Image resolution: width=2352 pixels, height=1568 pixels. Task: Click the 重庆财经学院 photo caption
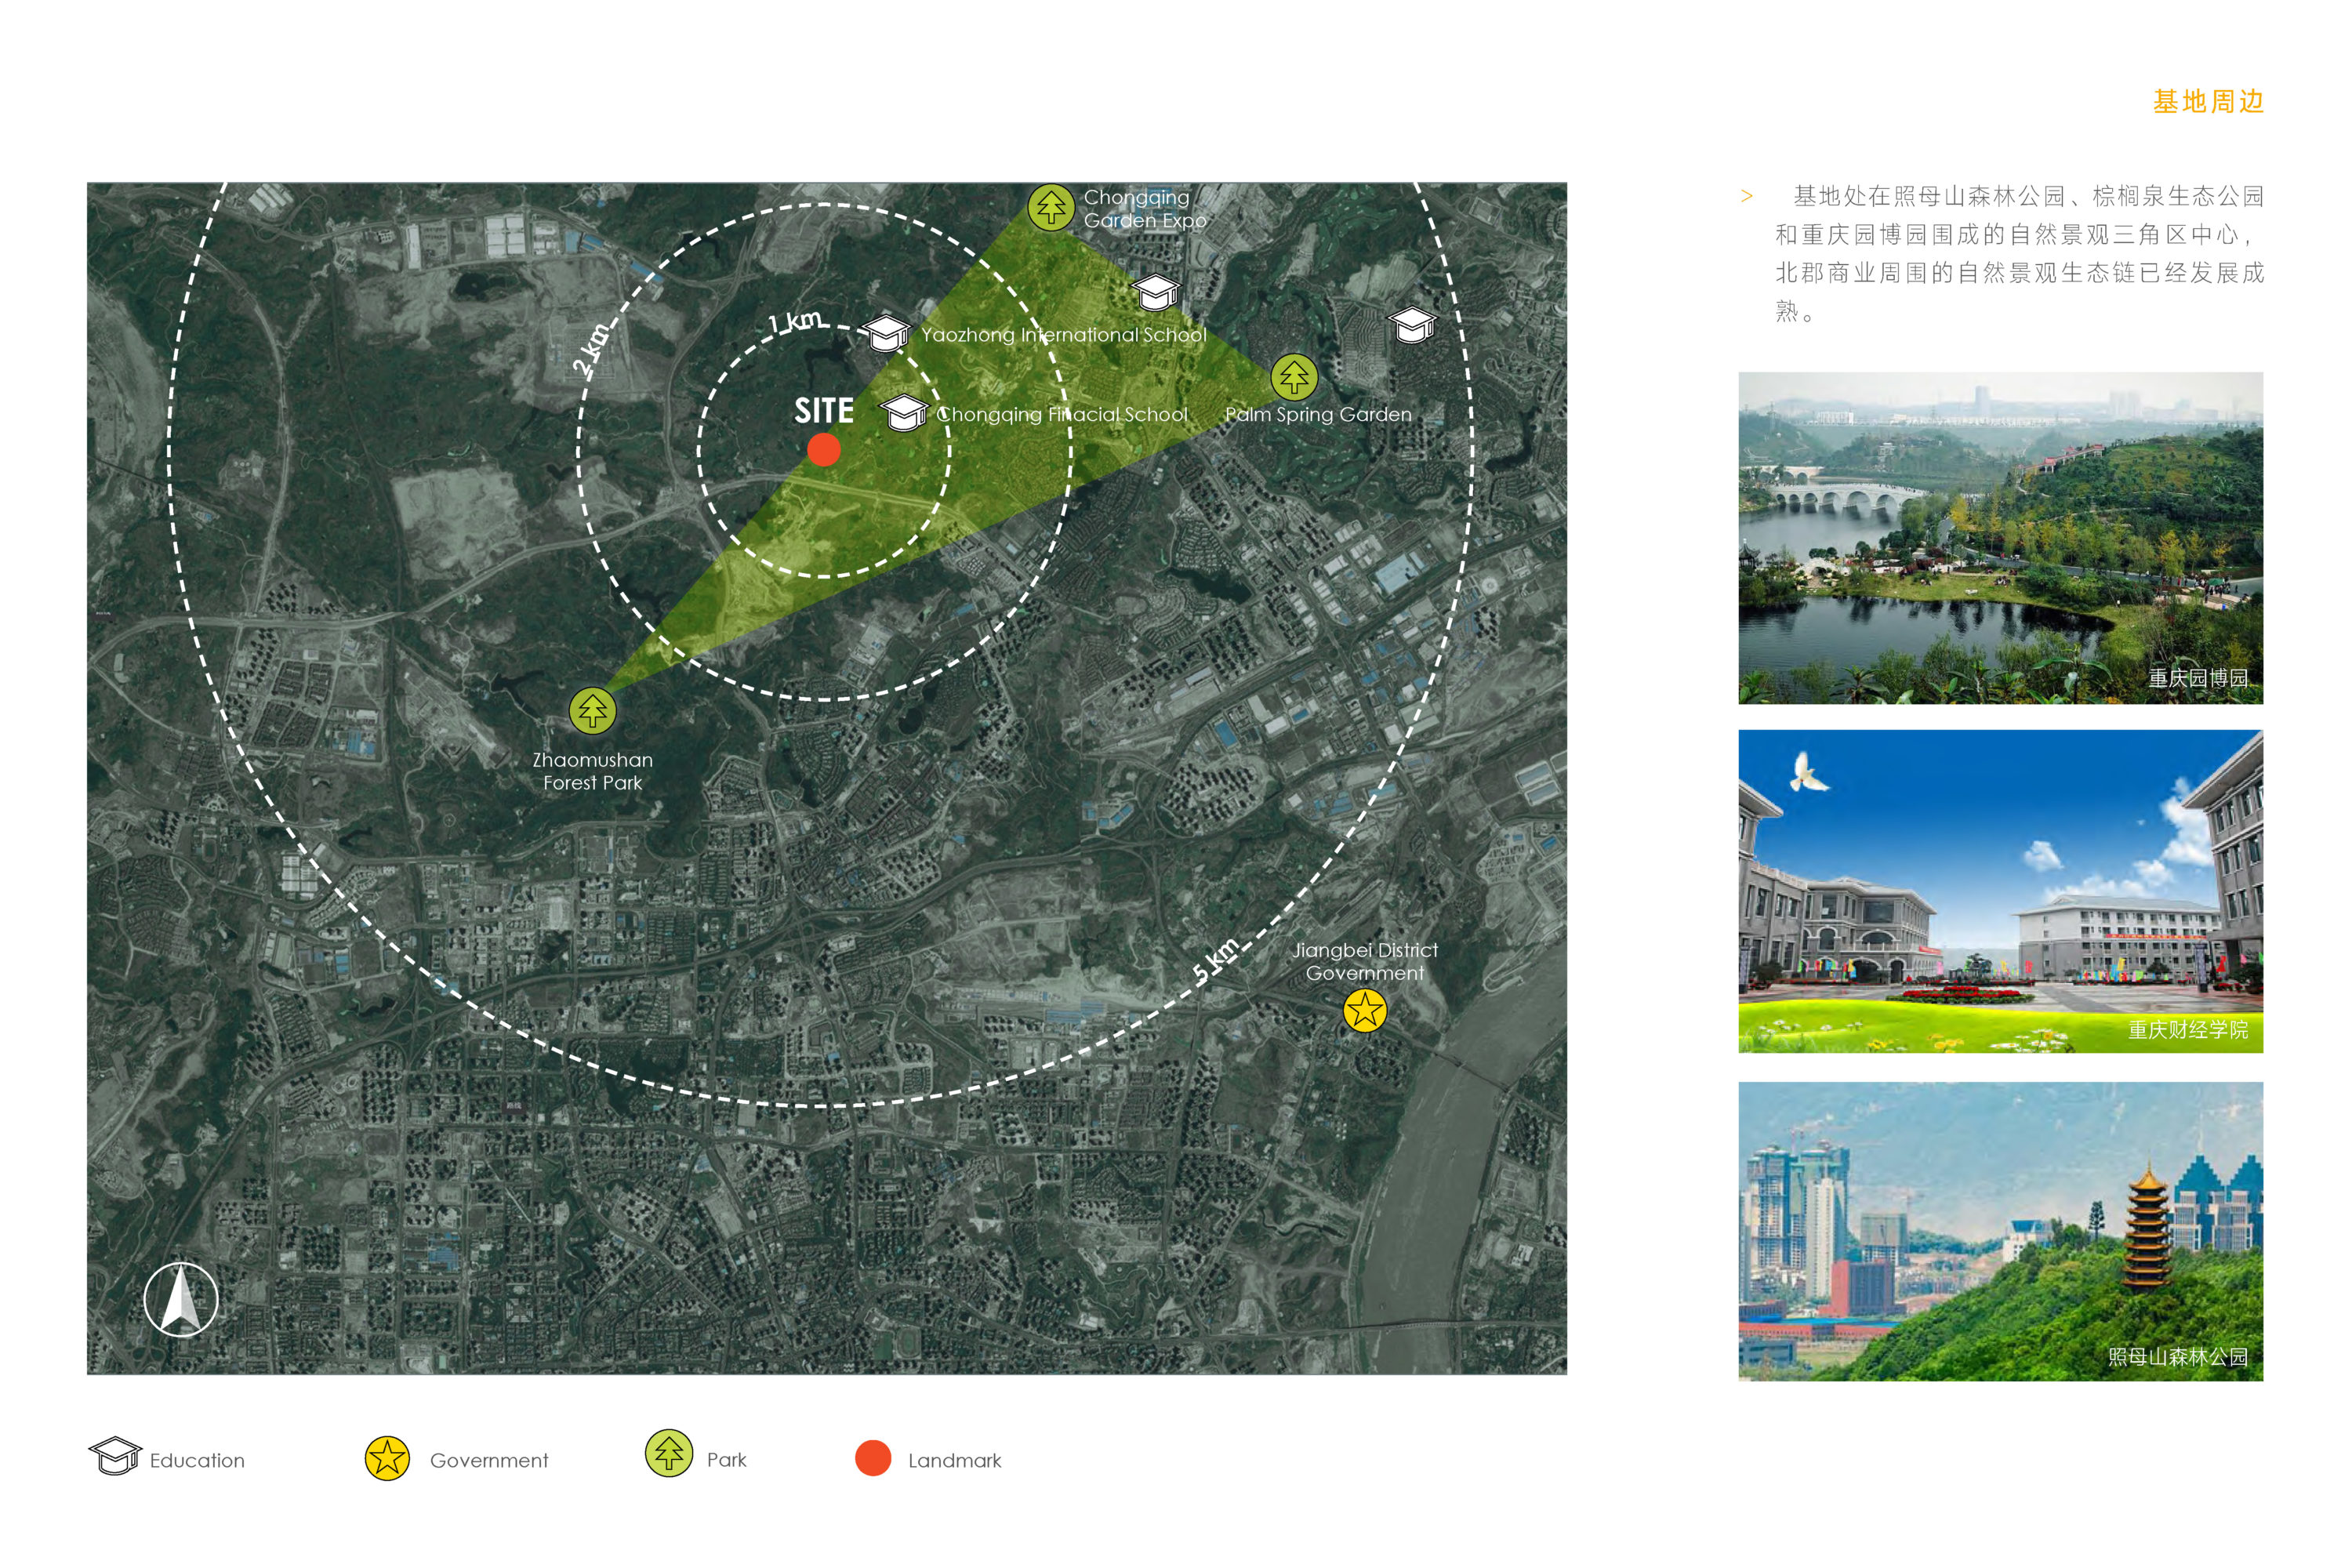tap(2188, 1029)
